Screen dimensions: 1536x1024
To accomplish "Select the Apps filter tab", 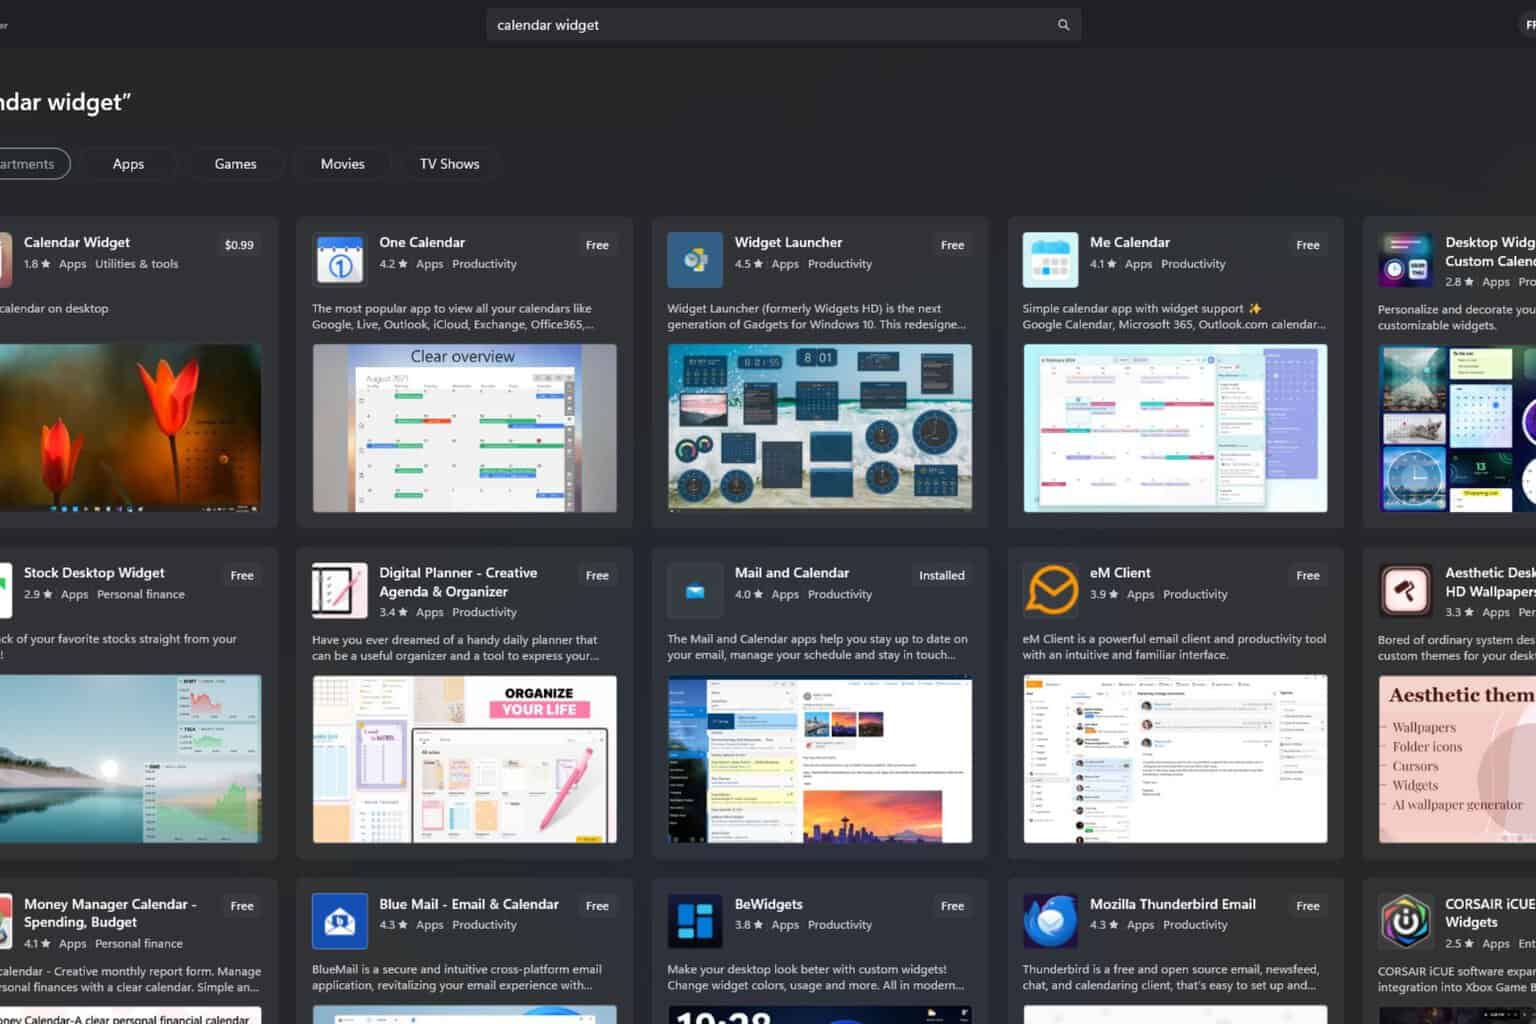I will click(128, 164).
